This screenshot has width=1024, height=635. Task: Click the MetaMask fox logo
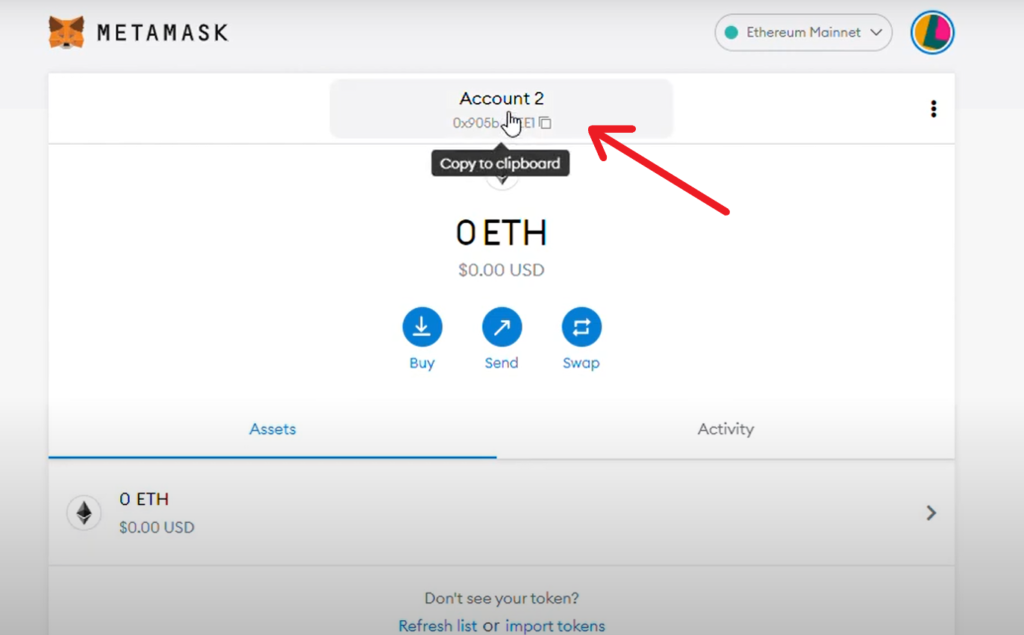point(65,31)
